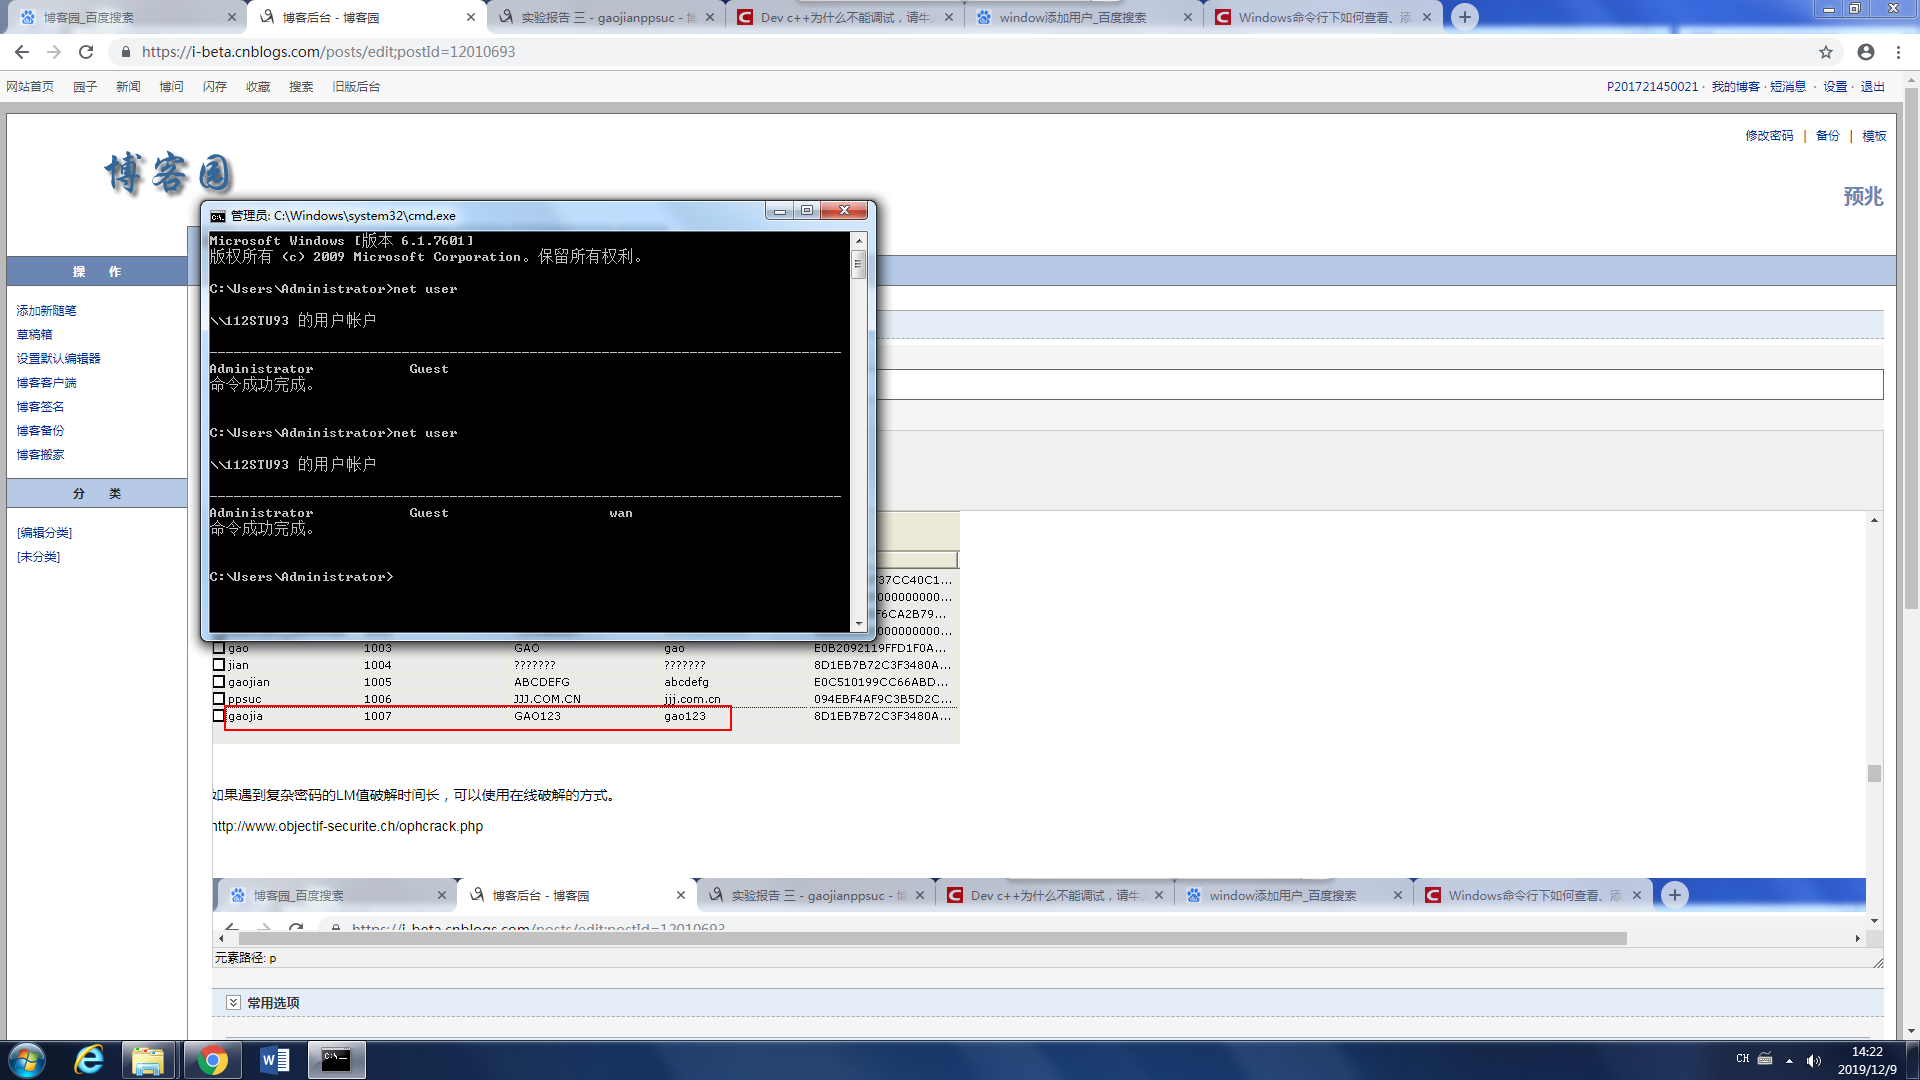Image resolution: width=1920 pixels, height=1080 pixels.
Task: Expand the 常用选项 section
Action: pos(233,1002)
